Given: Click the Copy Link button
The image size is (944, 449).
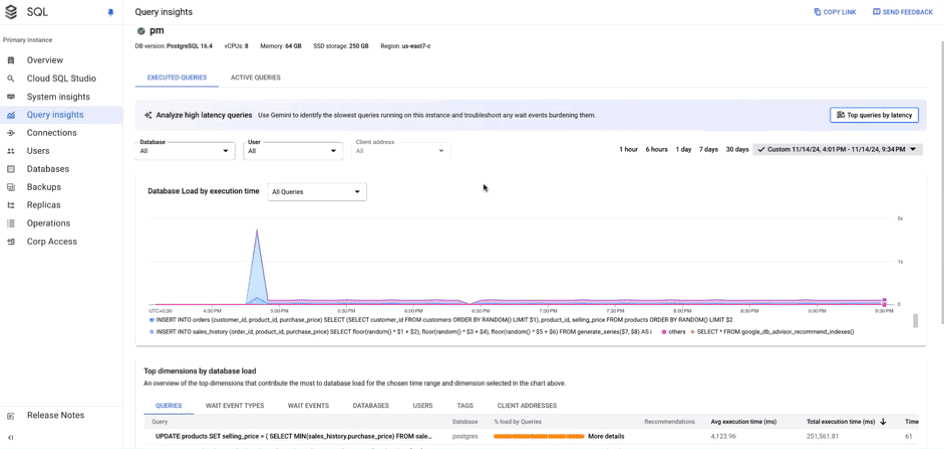Looking at the screenshot, I should coord(836,12).
